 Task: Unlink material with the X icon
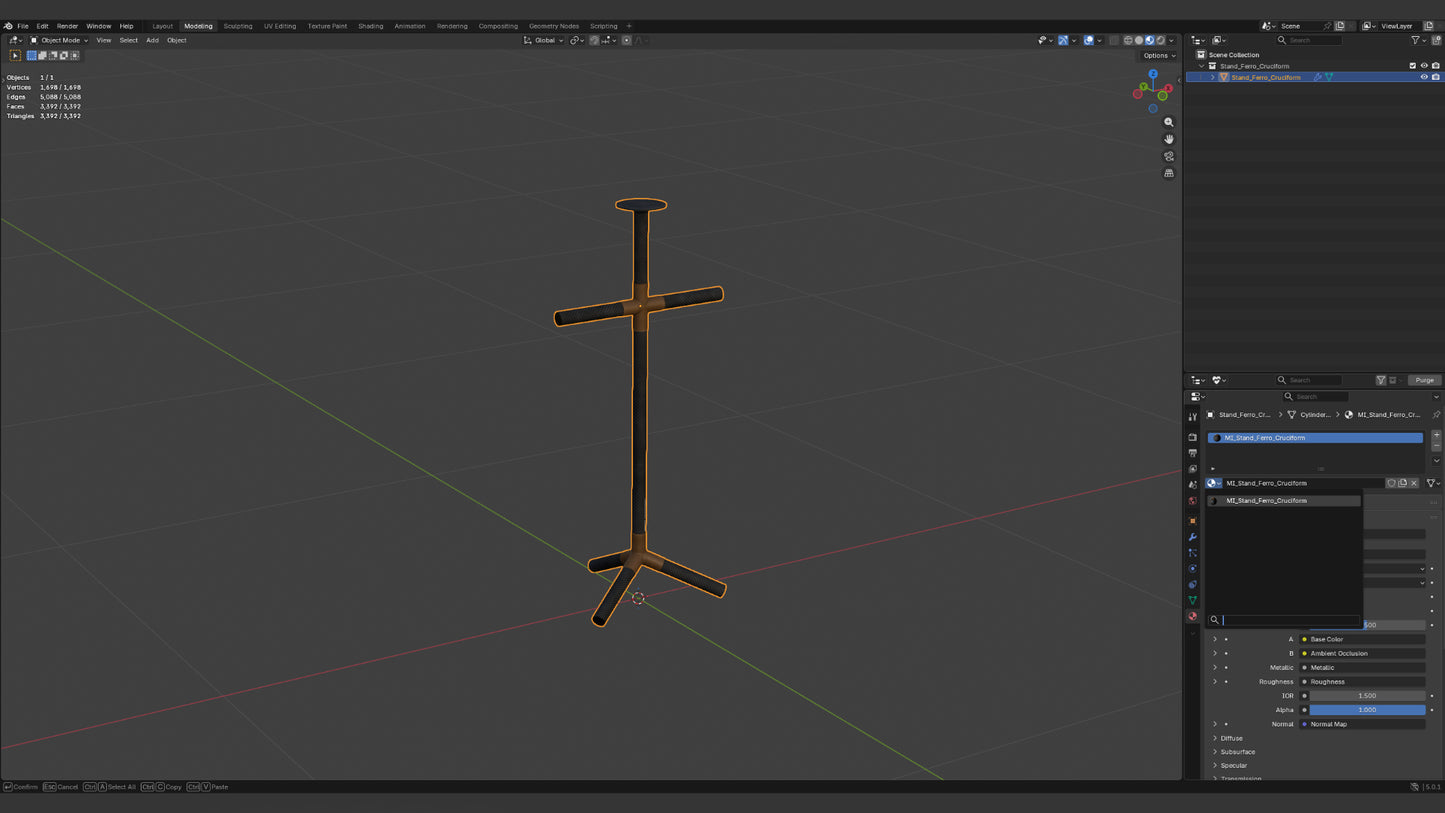(1414, 483)
